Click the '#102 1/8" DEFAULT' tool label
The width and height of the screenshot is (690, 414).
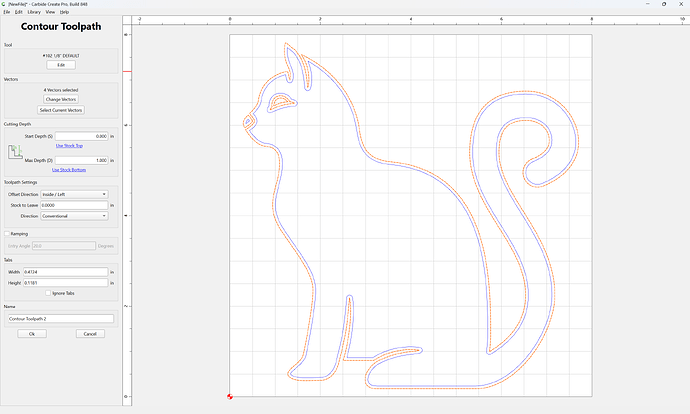pos(61,56)
